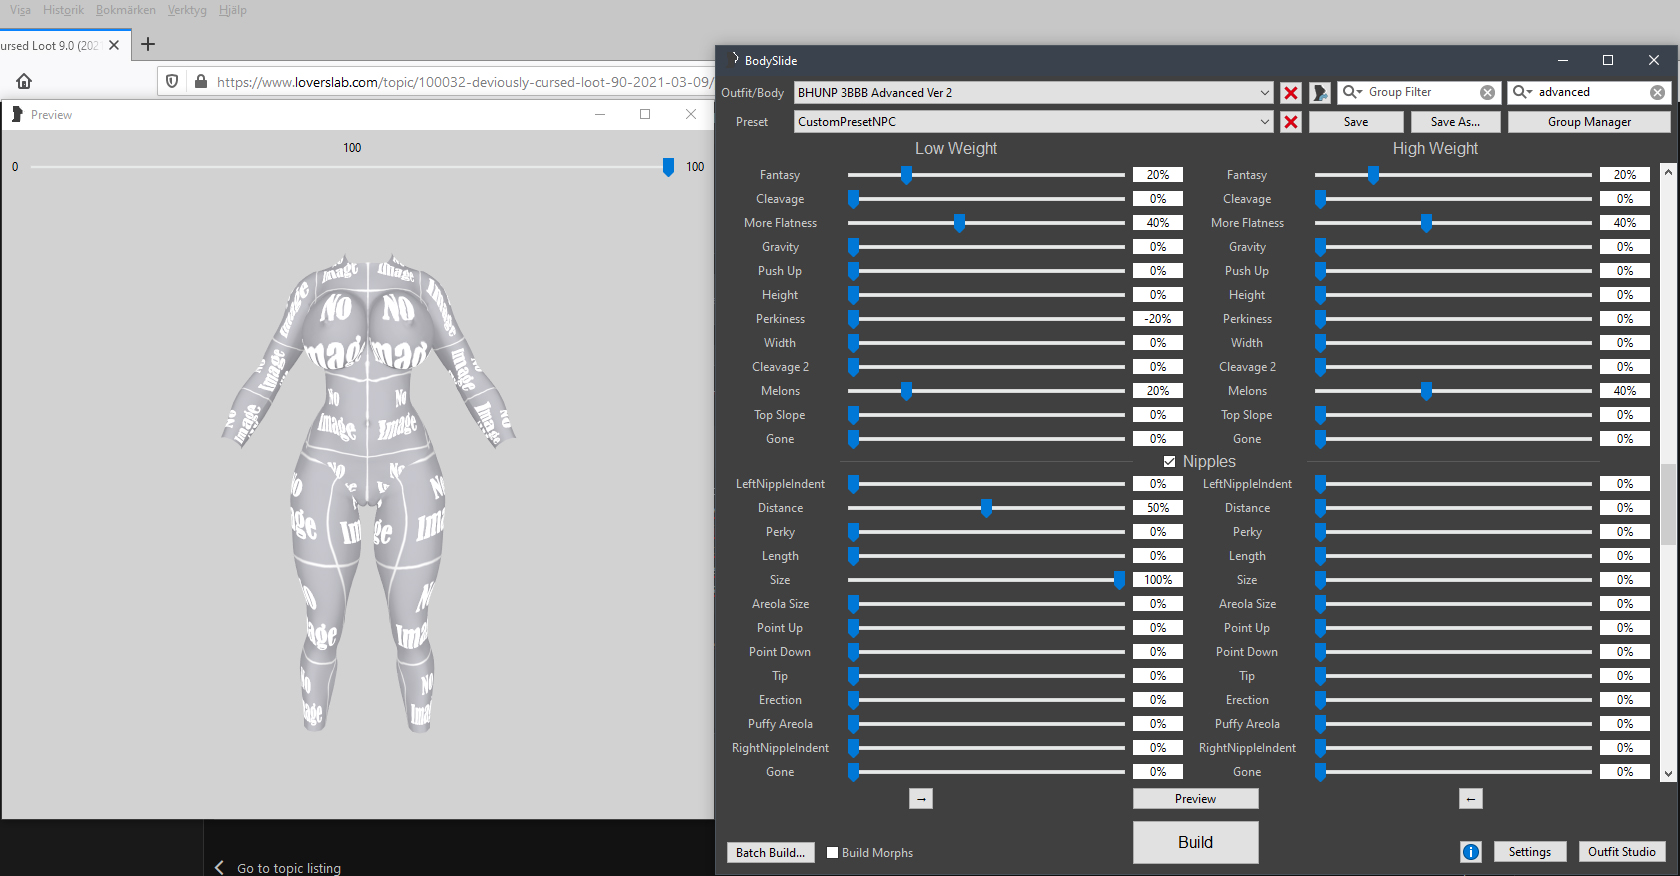1680x876 pixels.
Task: Open the Group Manager
Action: [1589, 122]
